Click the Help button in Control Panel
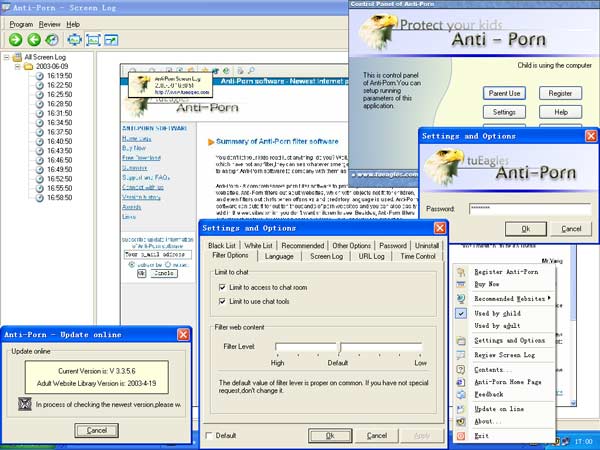Screen dimensions: 600x450 pos(561,112)
